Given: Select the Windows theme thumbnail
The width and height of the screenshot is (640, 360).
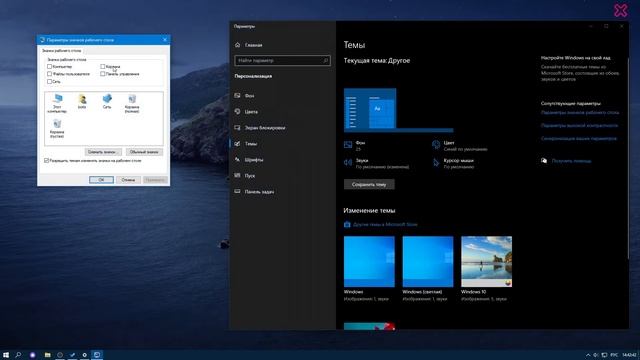Looking at the screenshot, I should click(x=369, y=262).
